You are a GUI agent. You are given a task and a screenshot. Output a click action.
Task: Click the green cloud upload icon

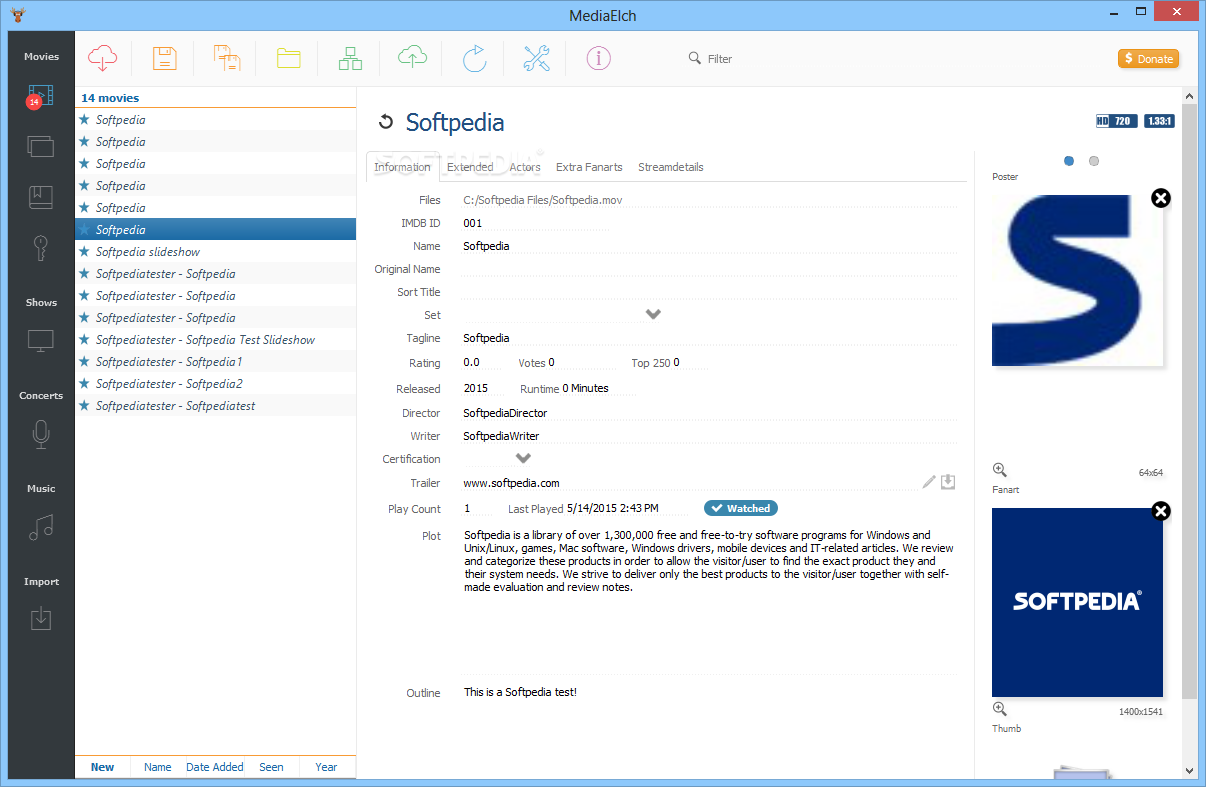click(412, 58)
